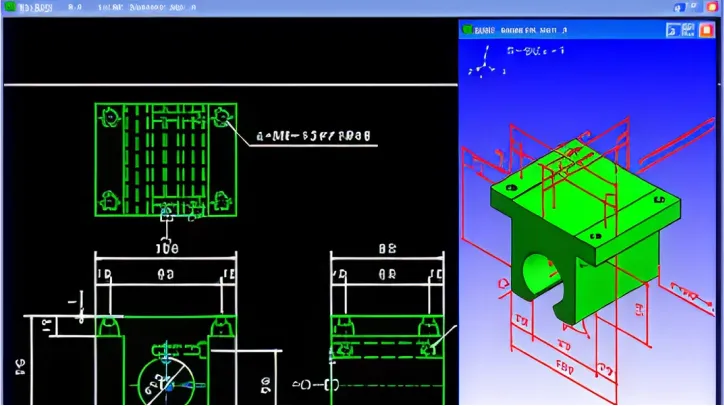Click the width dimension text above side view
This screenshot has height=406, width=724.
pyautogui.click(x=388, y=248)
